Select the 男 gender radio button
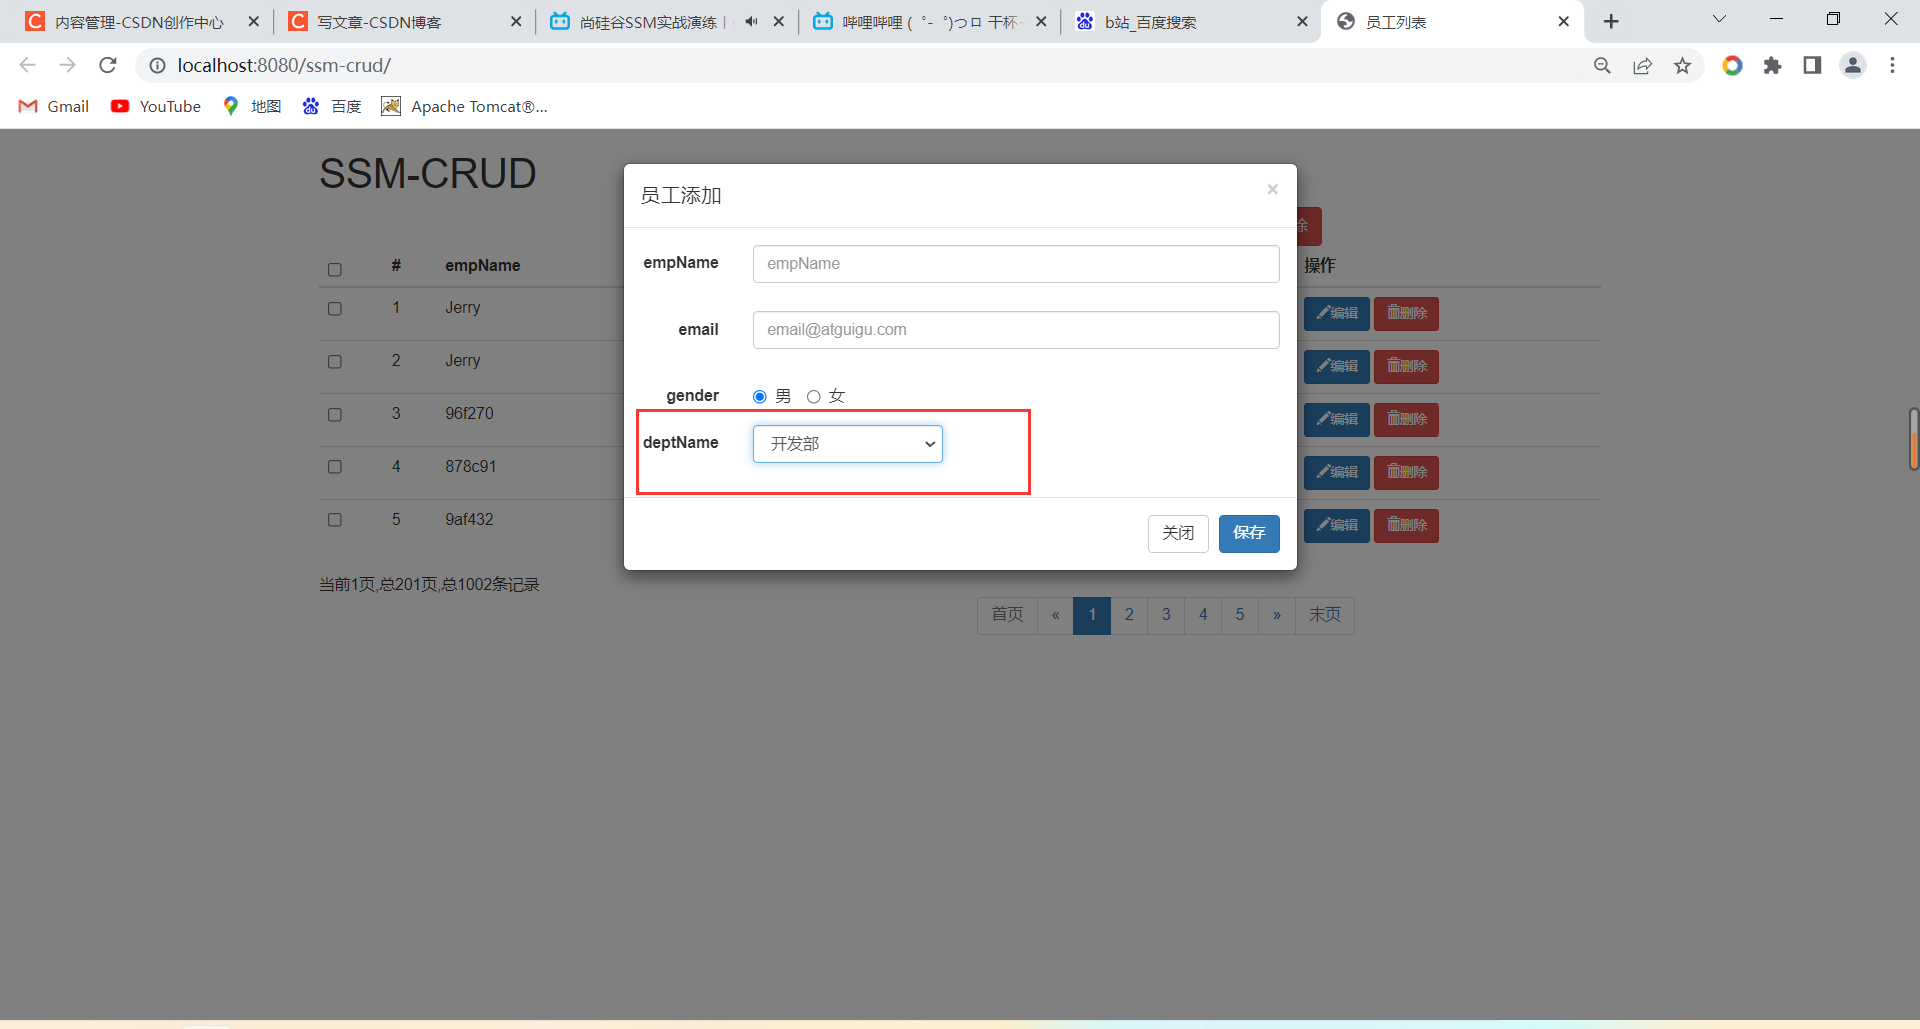 (760, 397)
